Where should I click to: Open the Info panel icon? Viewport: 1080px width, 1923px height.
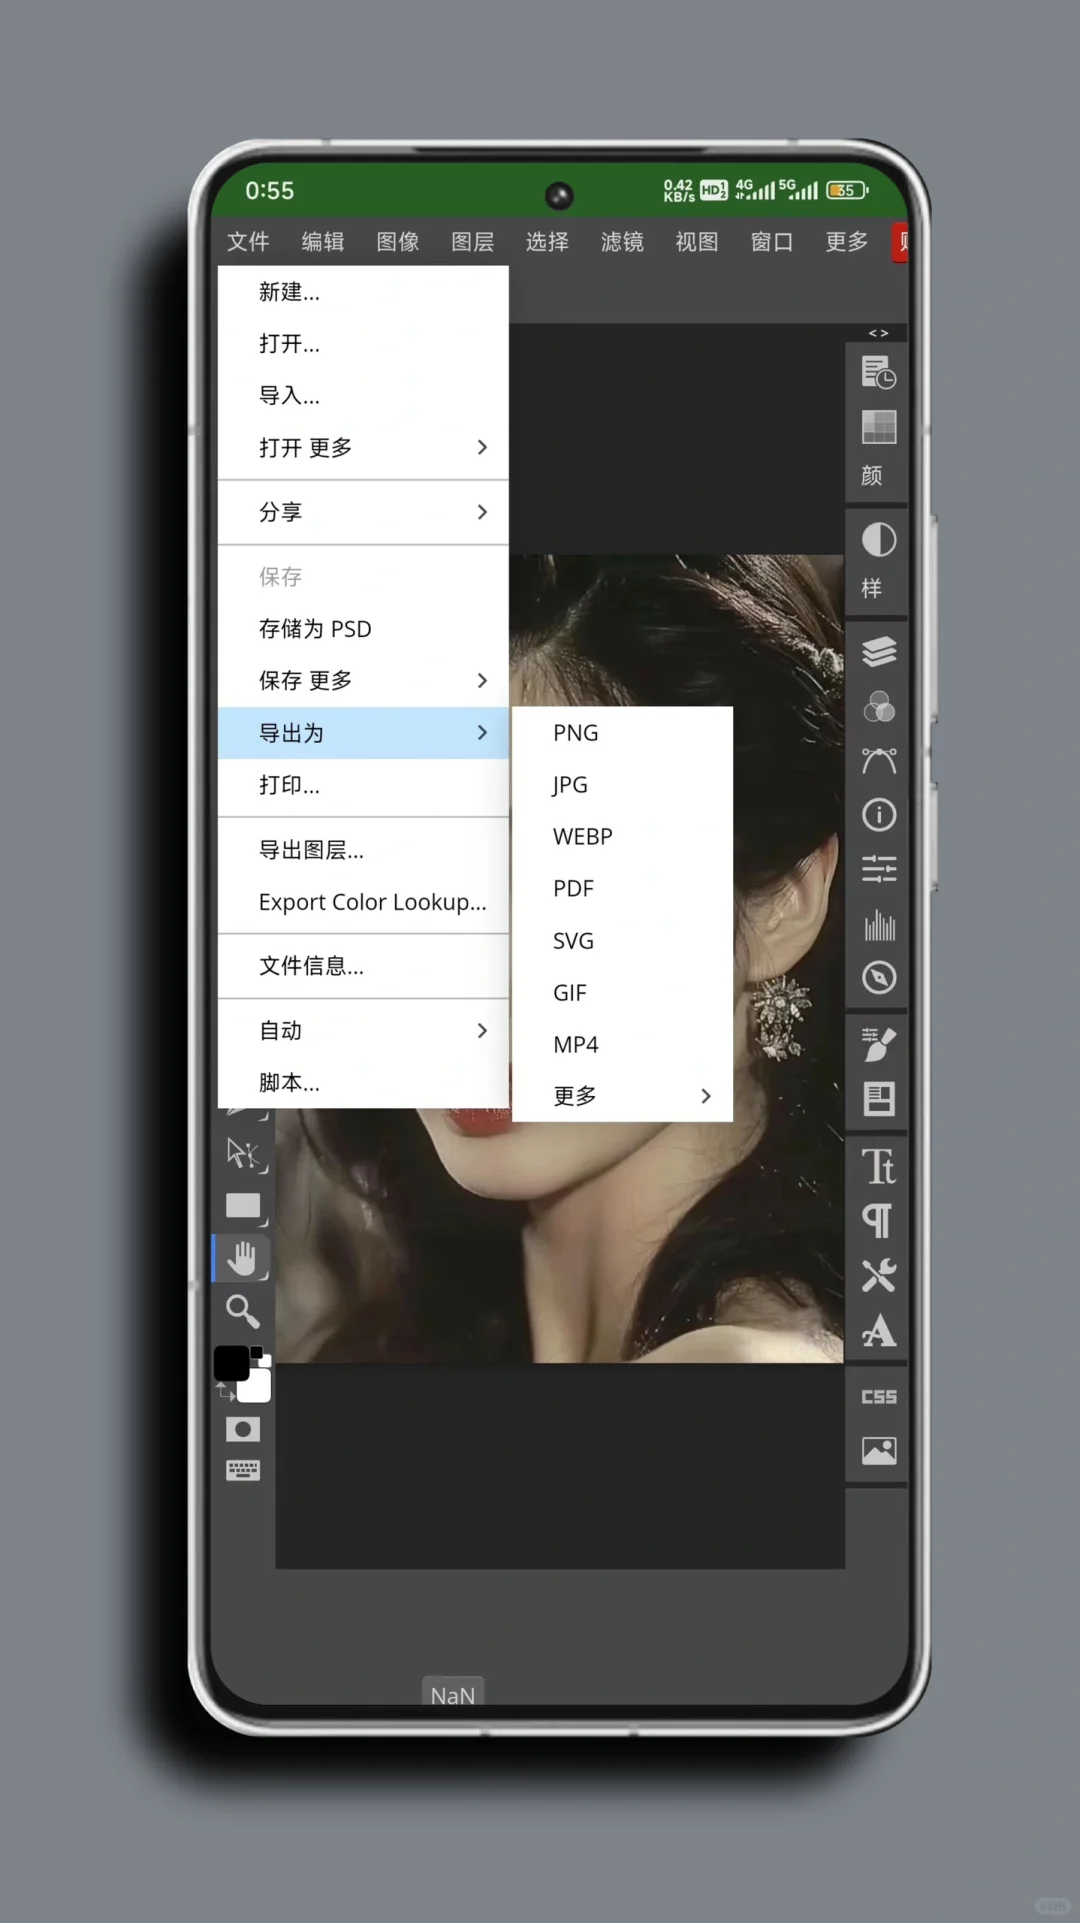coord(878,815)
